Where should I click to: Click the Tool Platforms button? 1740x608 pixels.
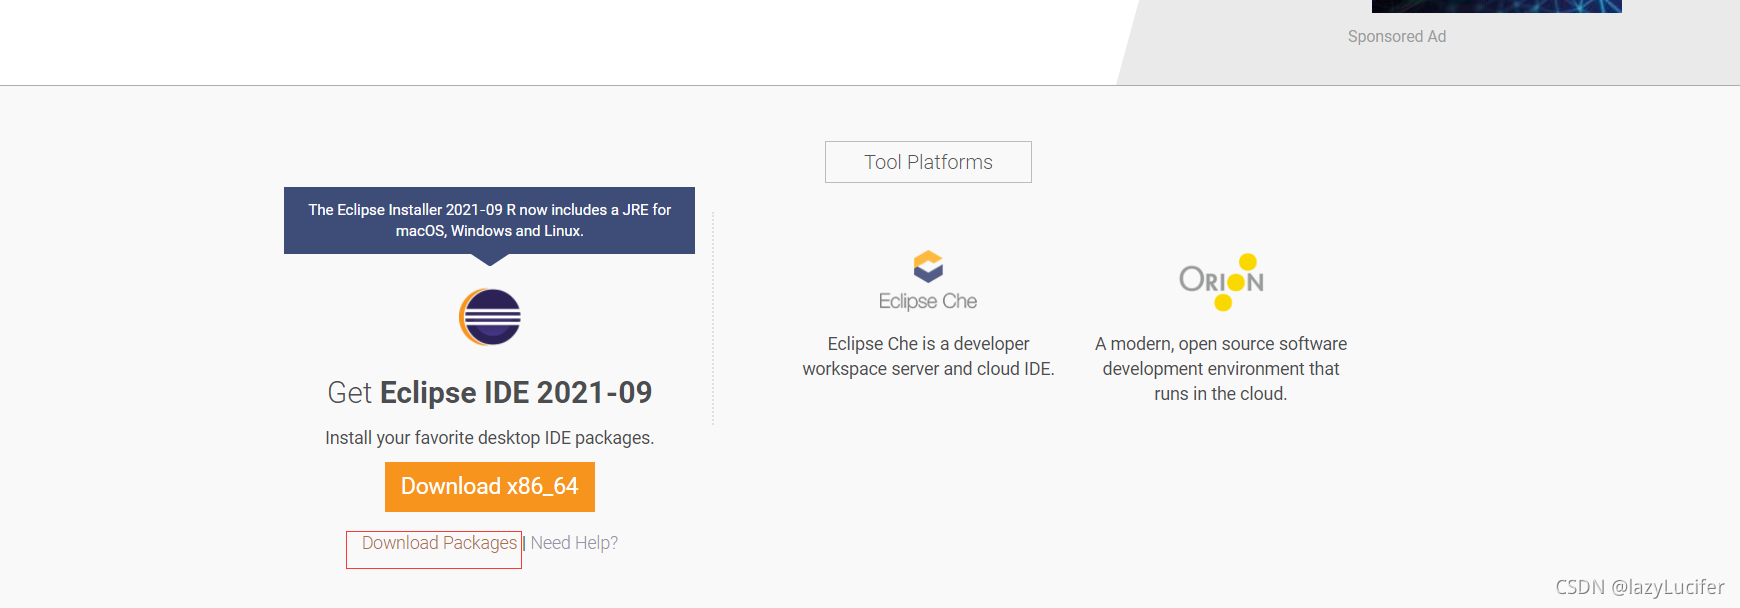point(928,162)
